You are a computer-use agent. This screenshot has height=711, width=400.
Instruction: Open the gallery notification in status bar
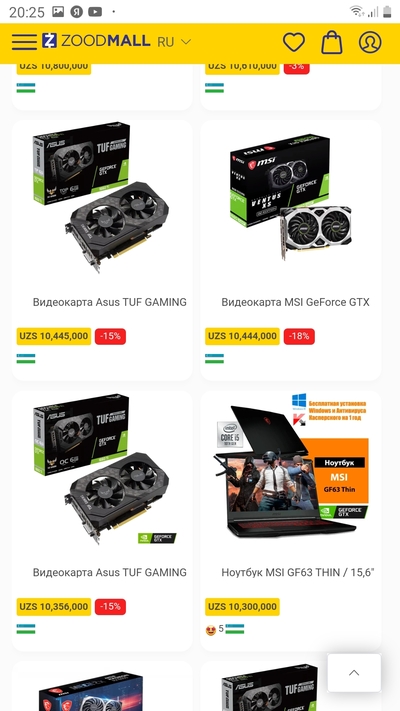point(58,12)
